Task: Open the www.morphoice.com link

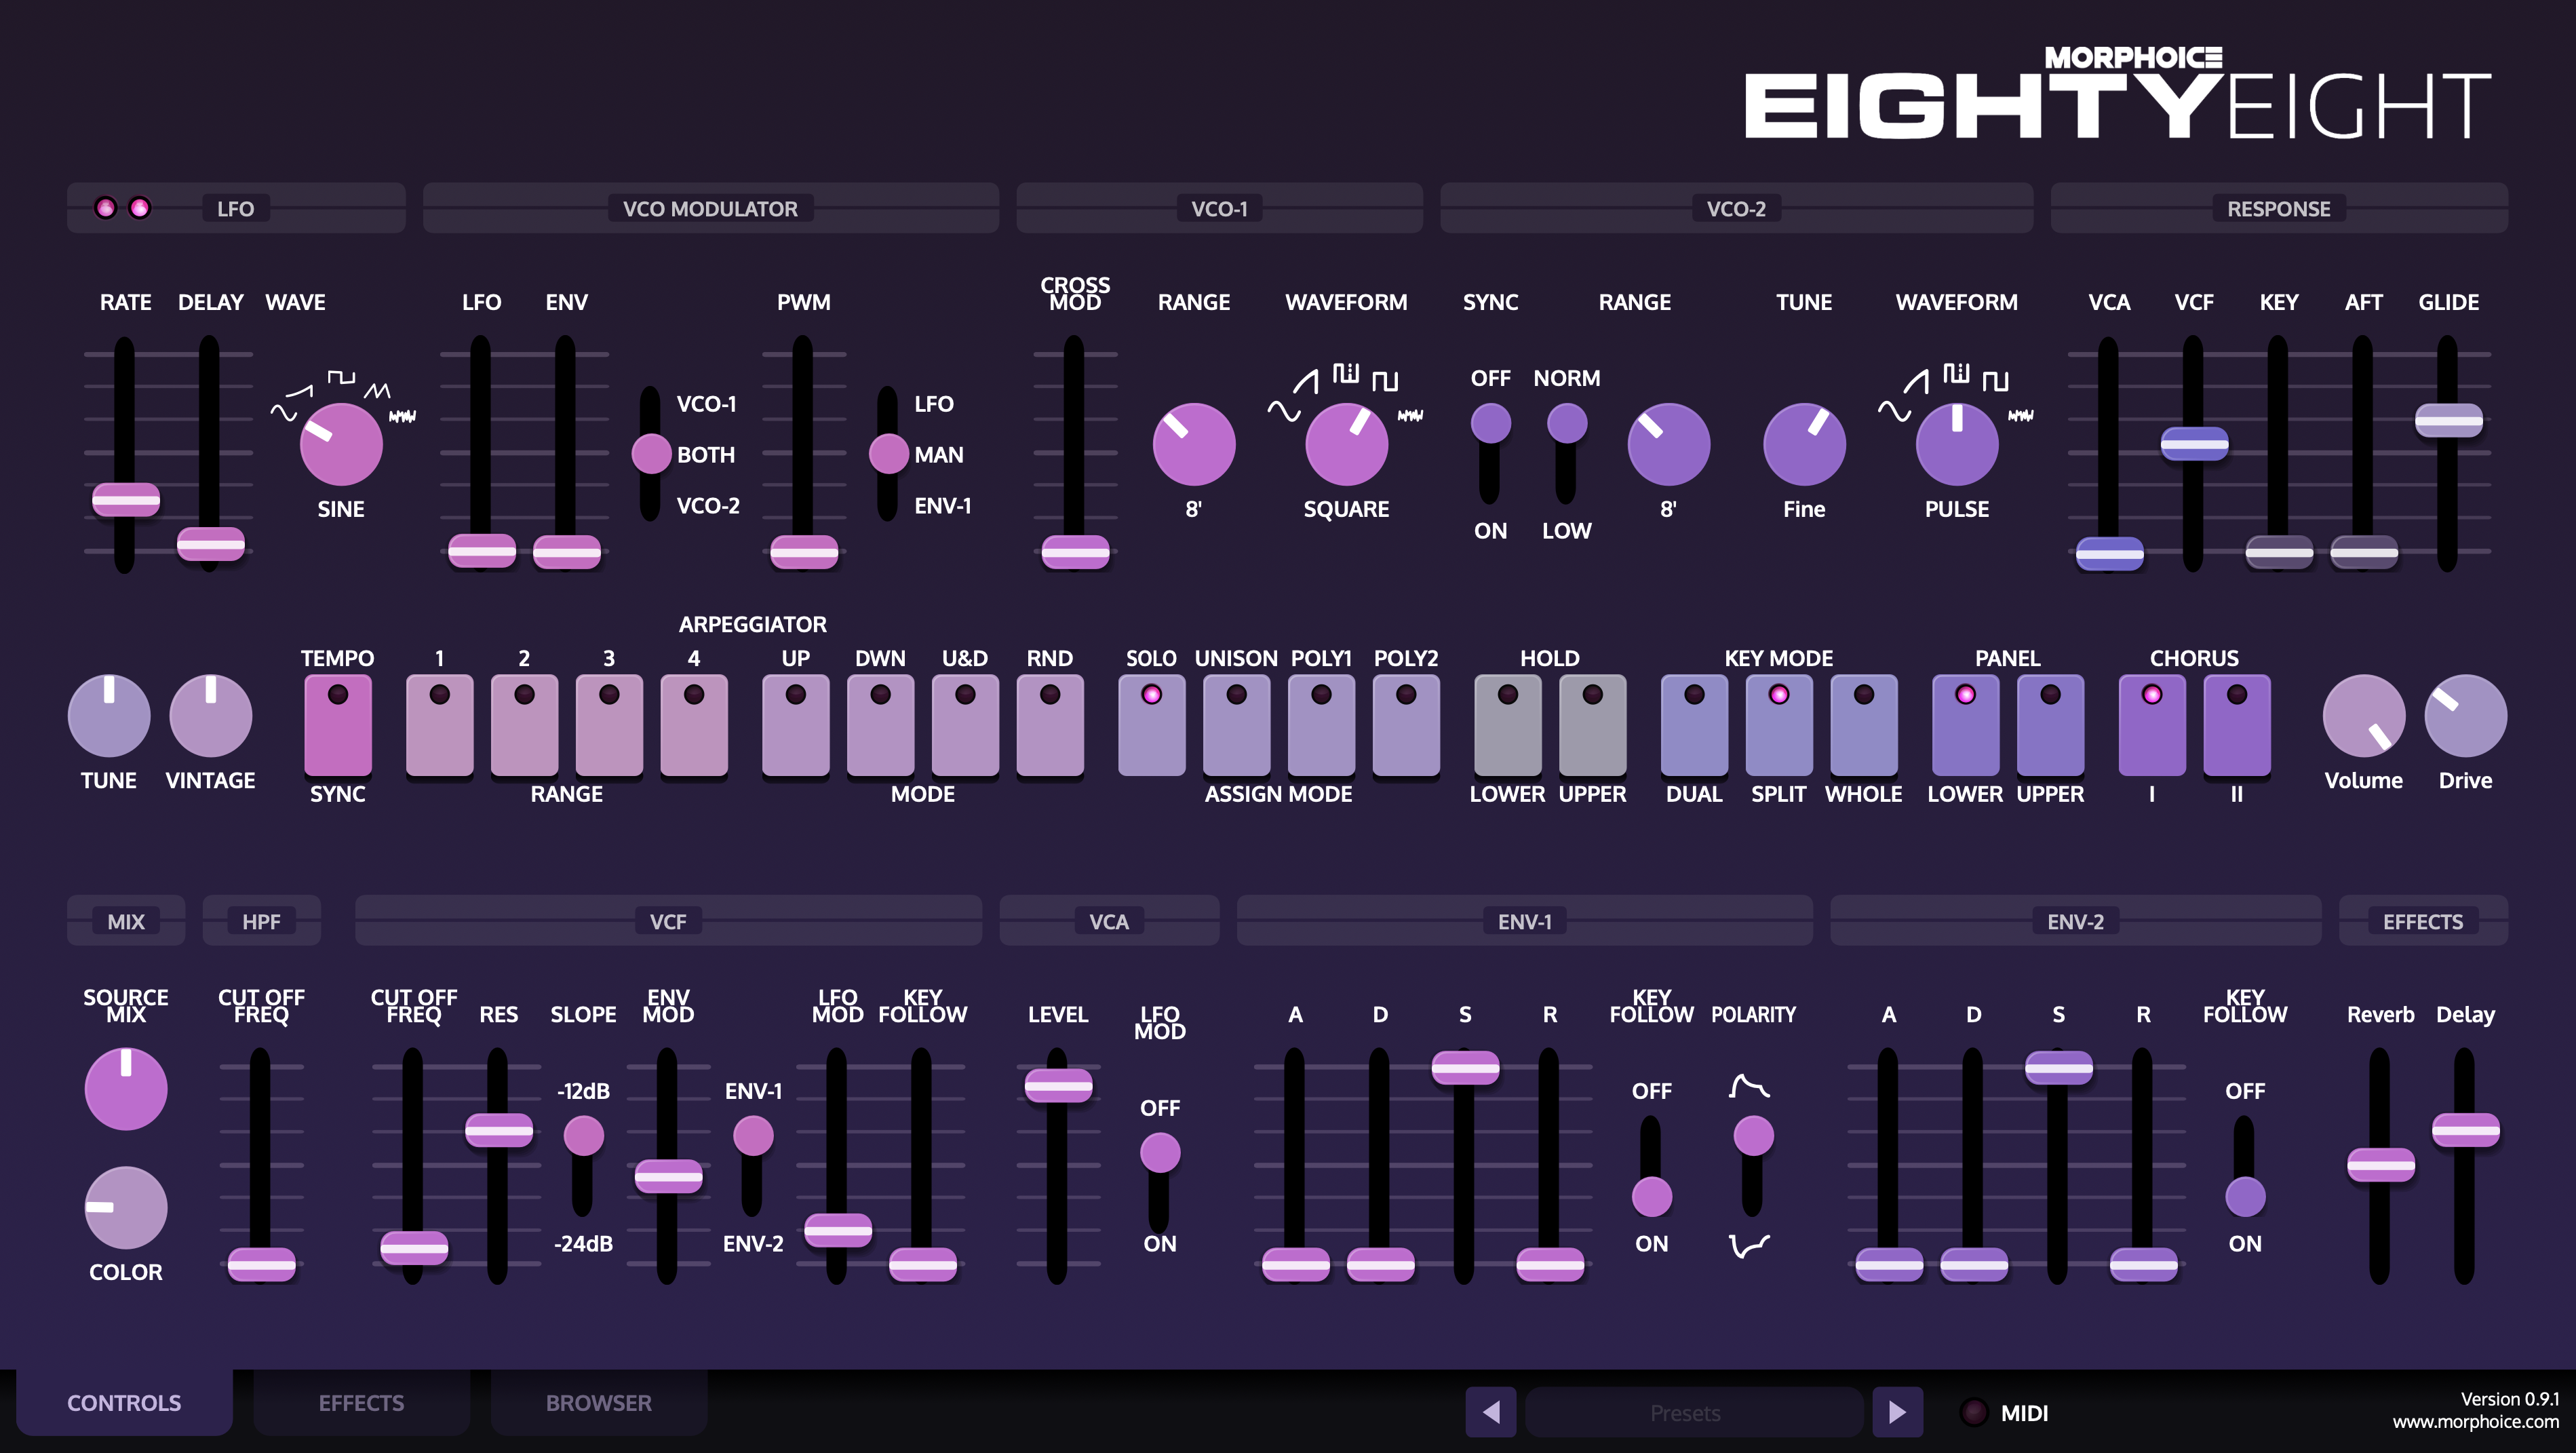Action: click(2475, 1421)
